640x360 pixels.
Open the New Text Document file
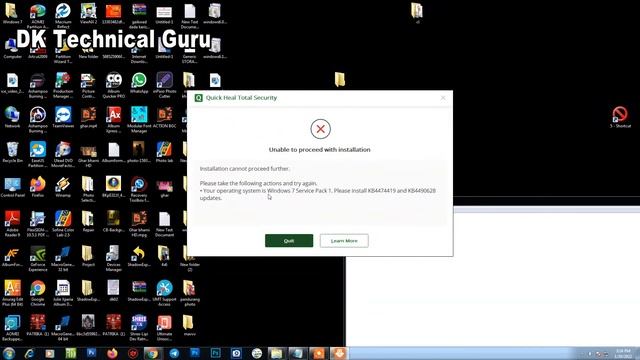click(x=164, y=224)
